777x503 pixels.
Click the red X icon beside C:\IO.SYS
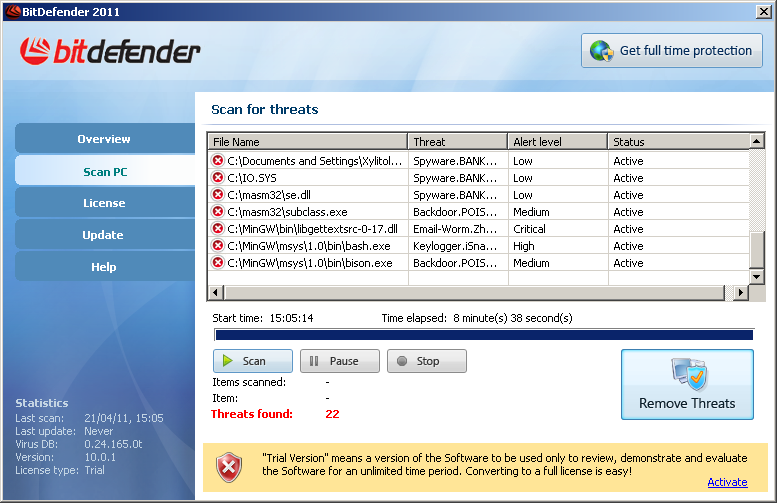point(218,177)
